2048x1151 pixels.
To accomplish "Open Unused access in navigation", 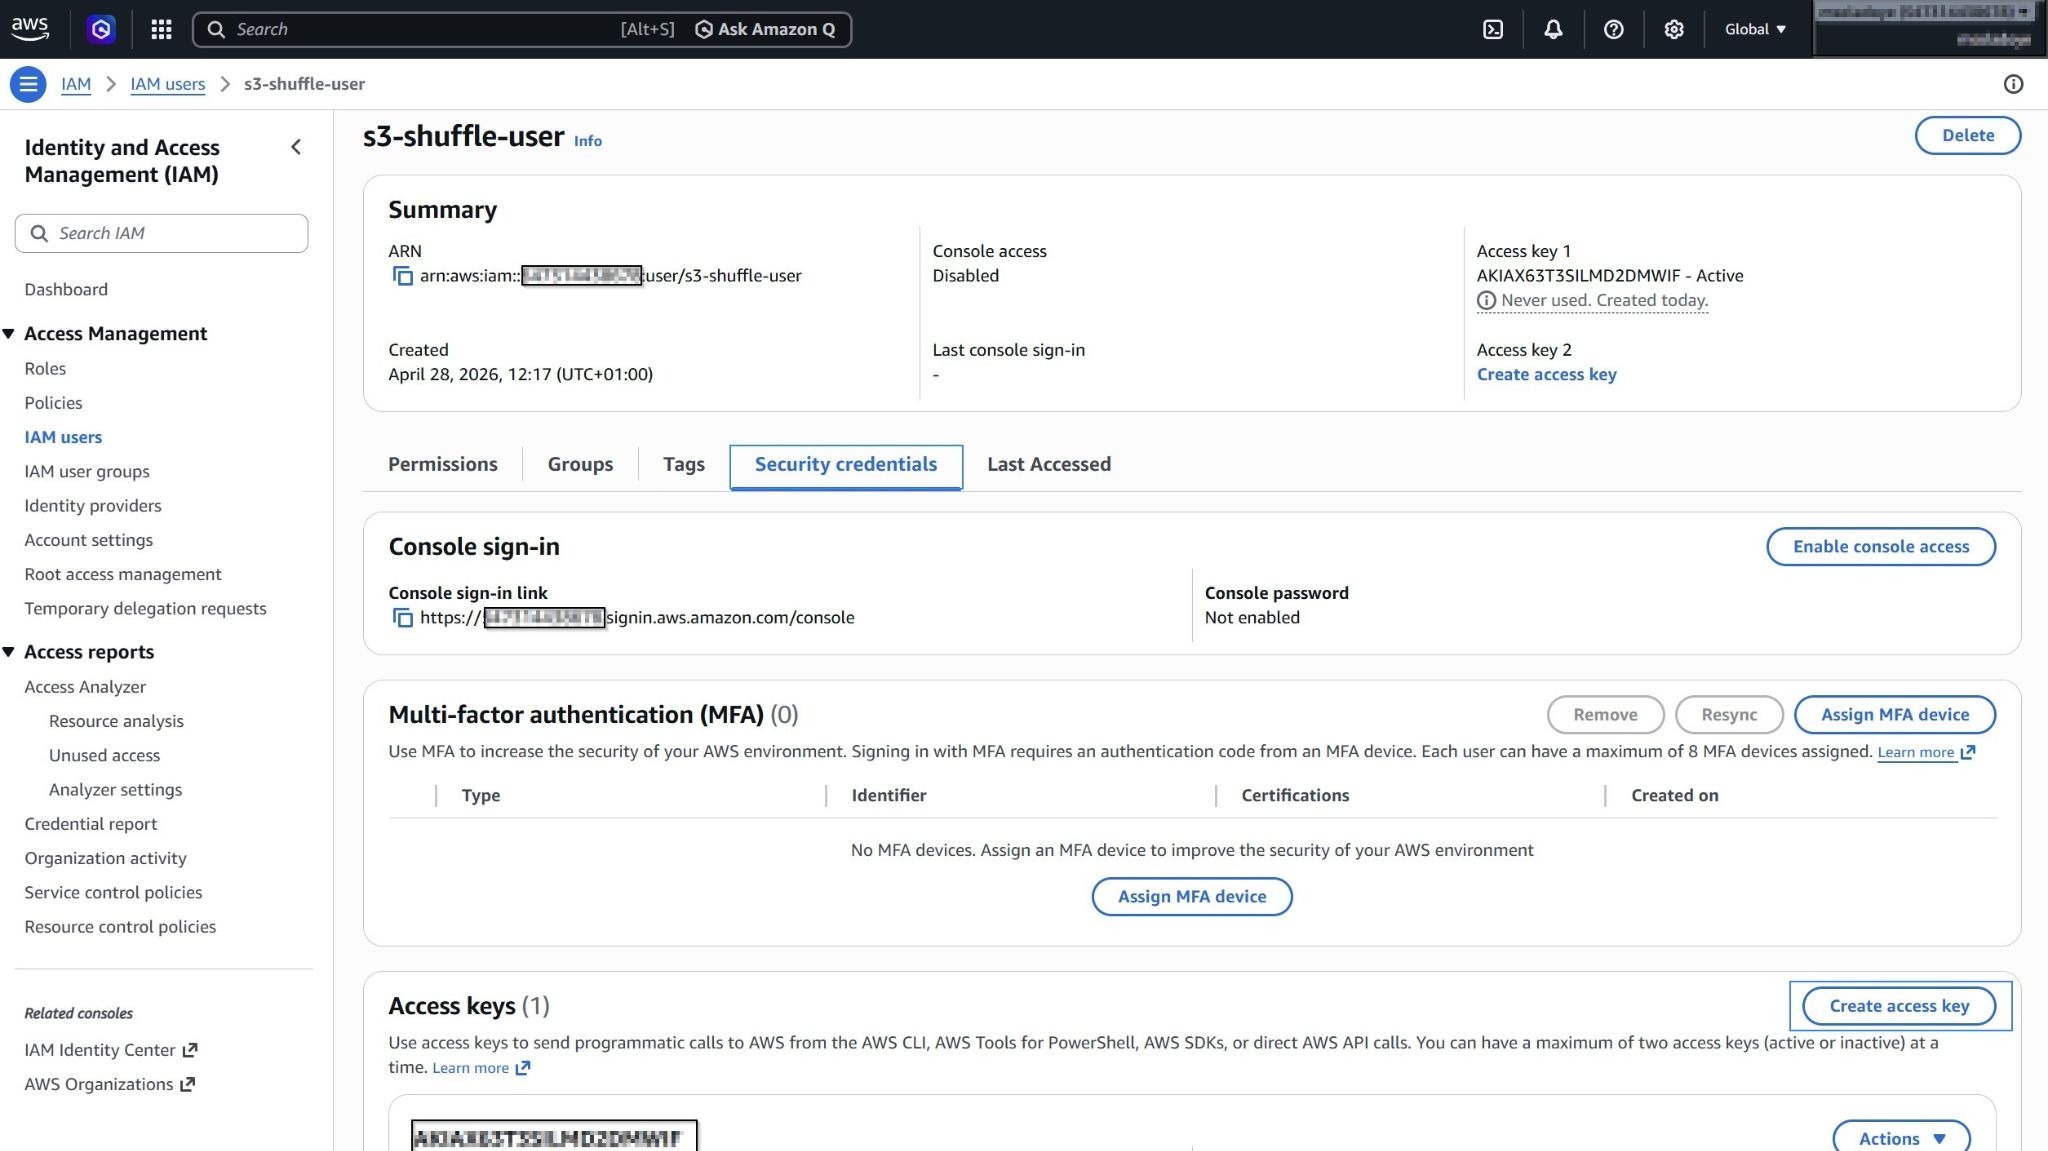I will tap(104, 755).
